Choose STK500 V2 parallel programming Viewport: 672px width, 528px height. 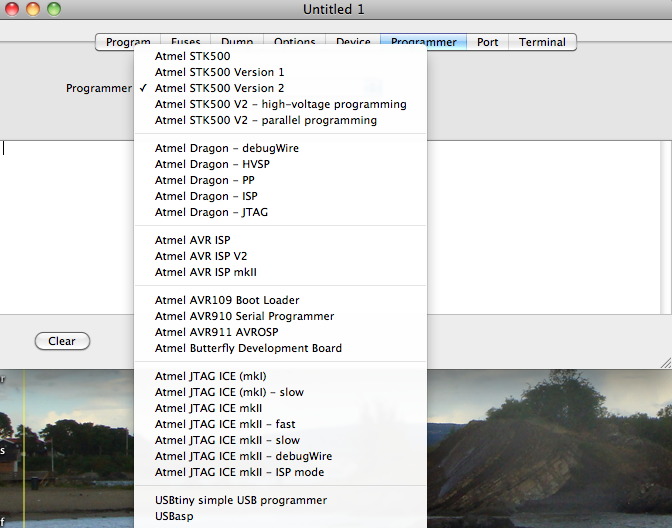281,120
